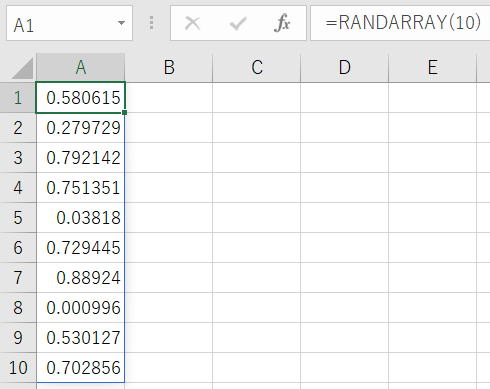Select row 7 header
The height and width of the screenshot is (389, 490).
(18, 278)
